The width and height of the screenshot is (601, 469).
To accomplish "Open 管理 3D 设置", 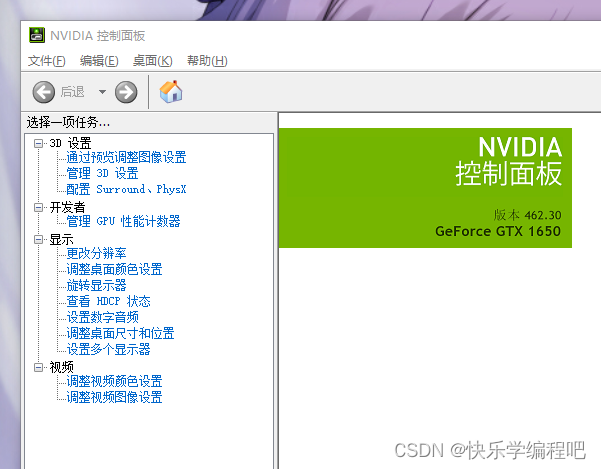I will coord(102,173).
